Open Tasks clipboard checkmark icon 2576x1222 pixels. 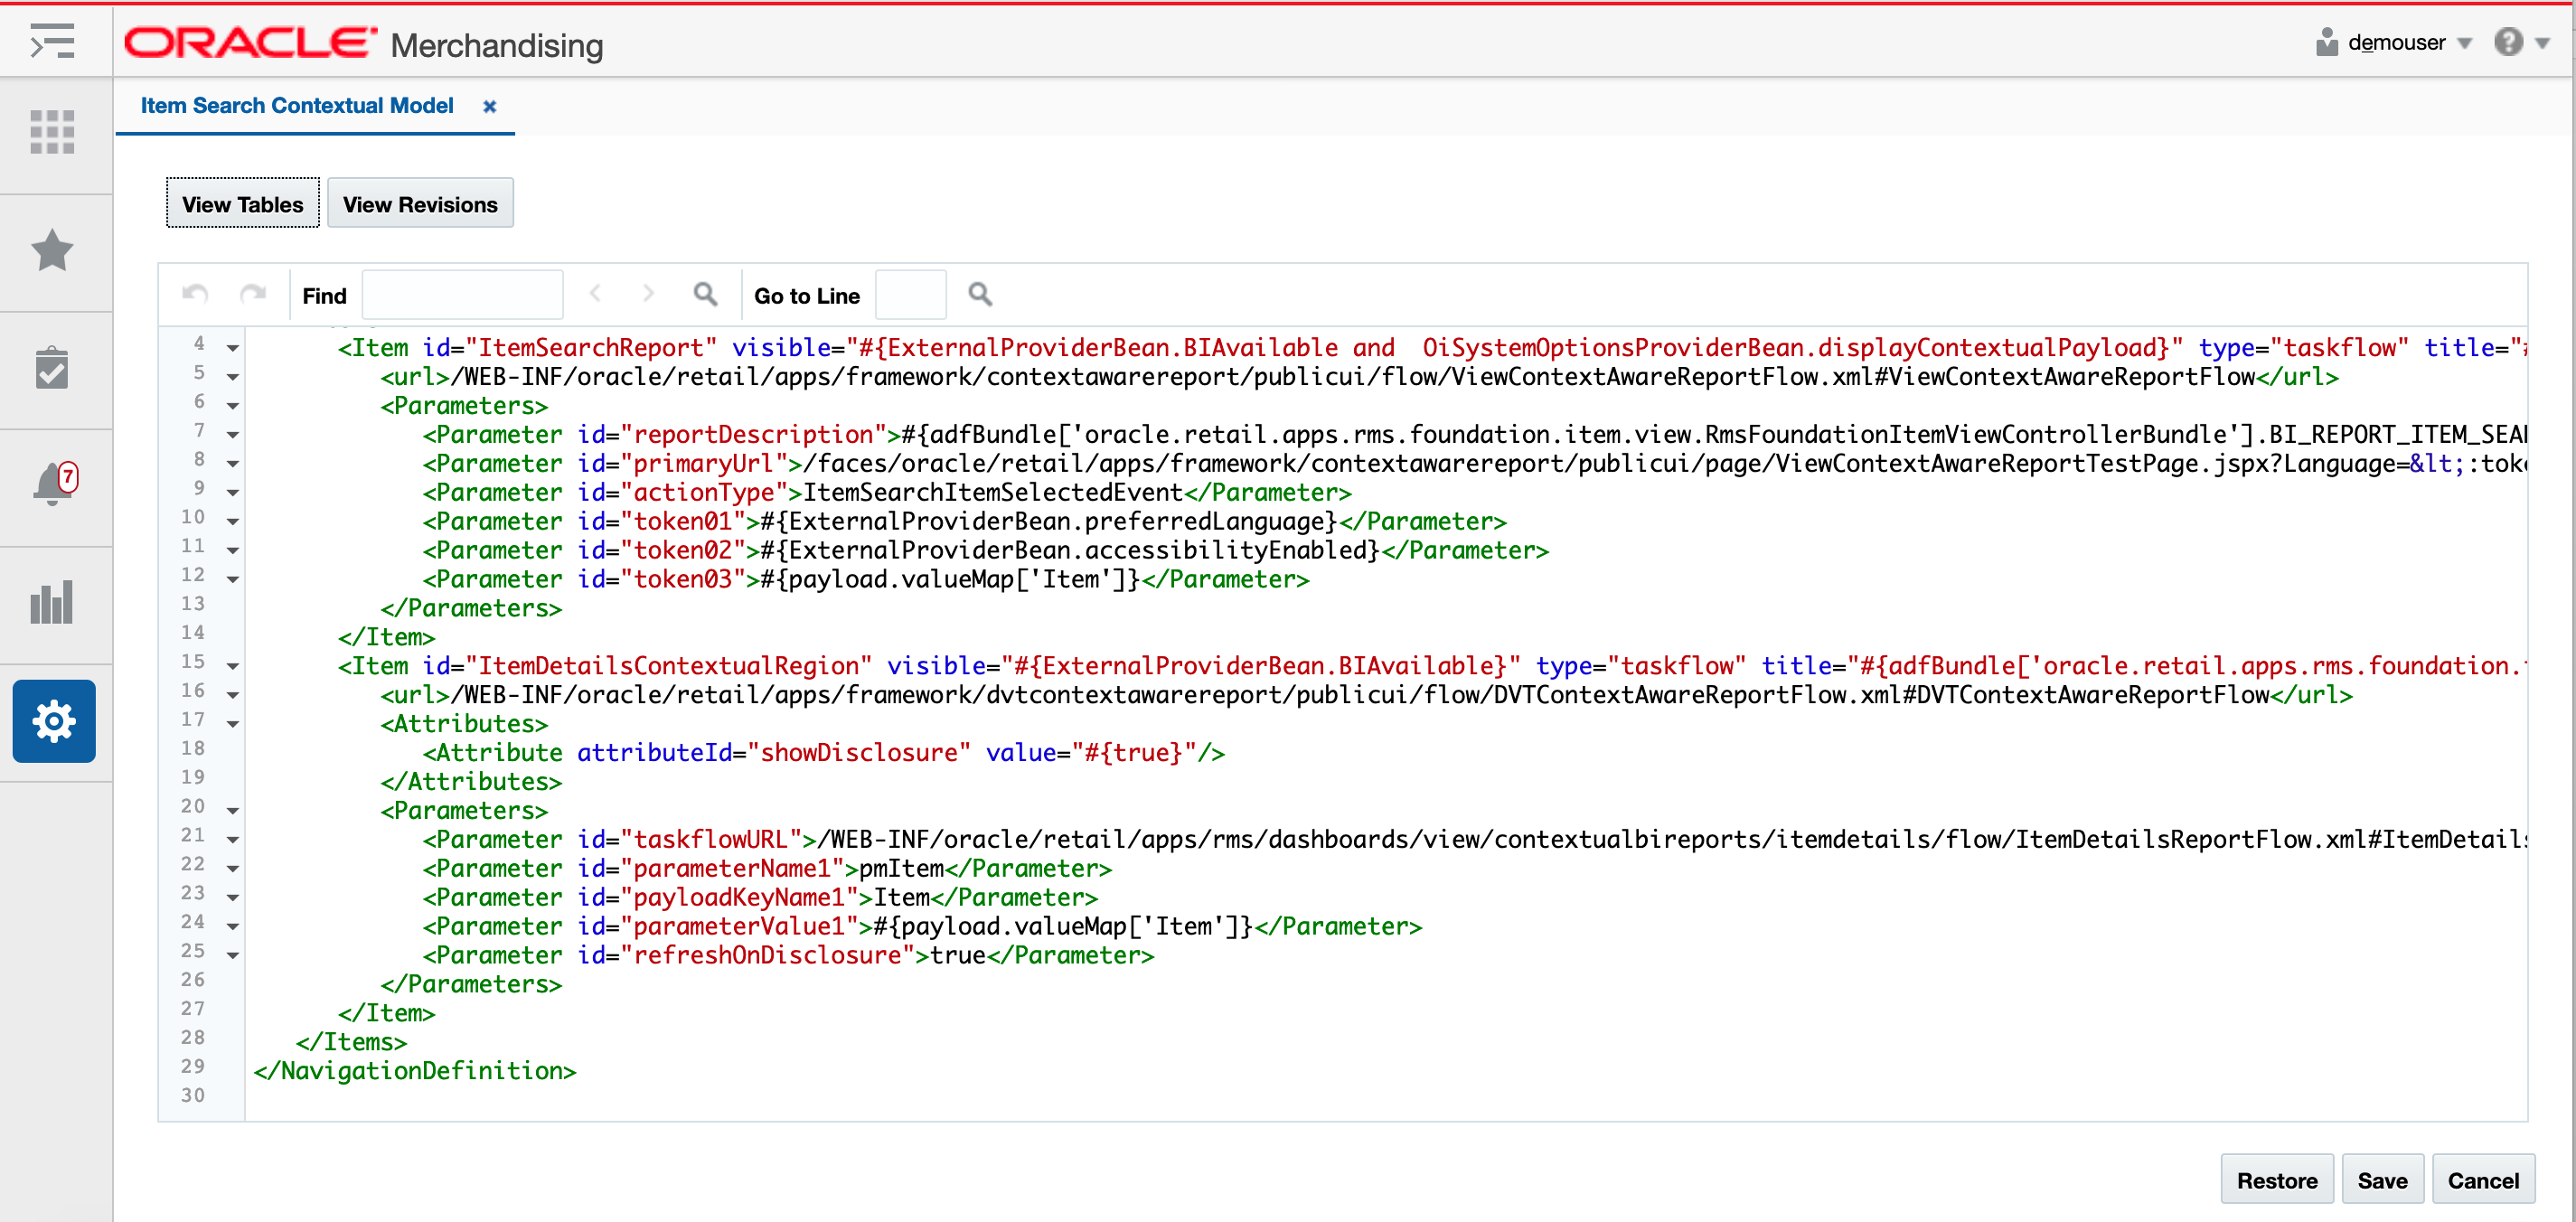(x=52, y=368)
